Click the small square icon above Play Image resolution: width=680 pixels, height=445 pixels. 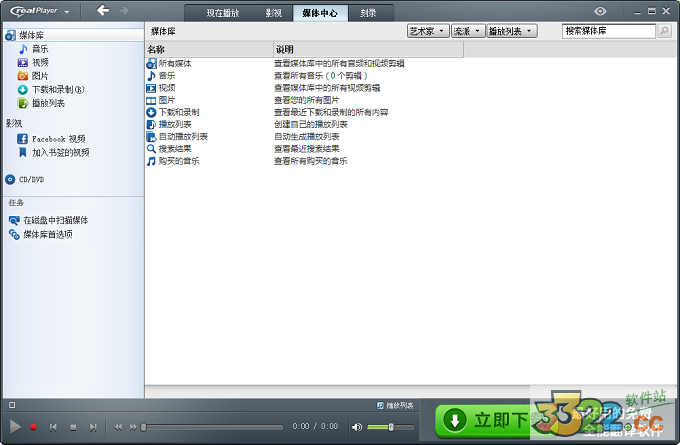(12, 405)
